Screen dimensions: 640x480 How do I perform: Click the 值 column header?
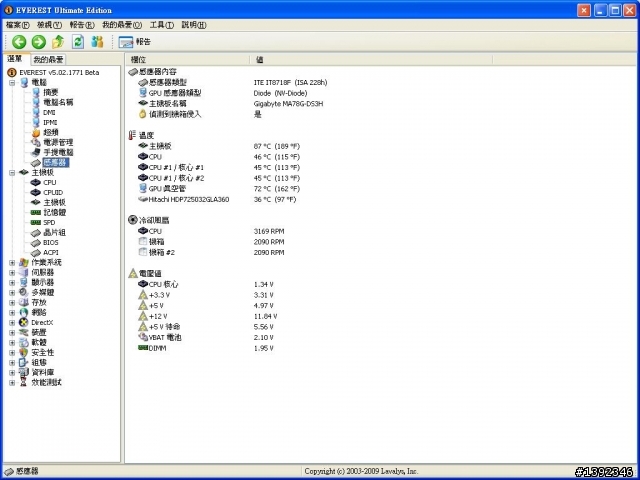pos(371,60)
